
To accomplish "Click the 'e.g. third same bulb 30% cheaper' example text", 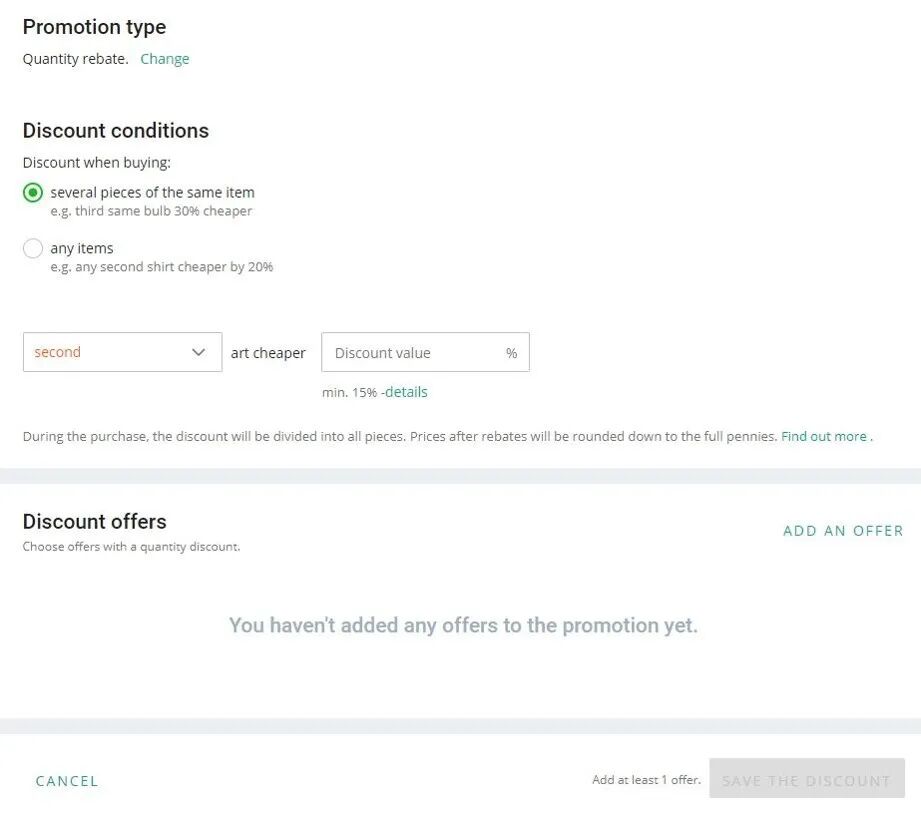I will [x=151, y=211].
